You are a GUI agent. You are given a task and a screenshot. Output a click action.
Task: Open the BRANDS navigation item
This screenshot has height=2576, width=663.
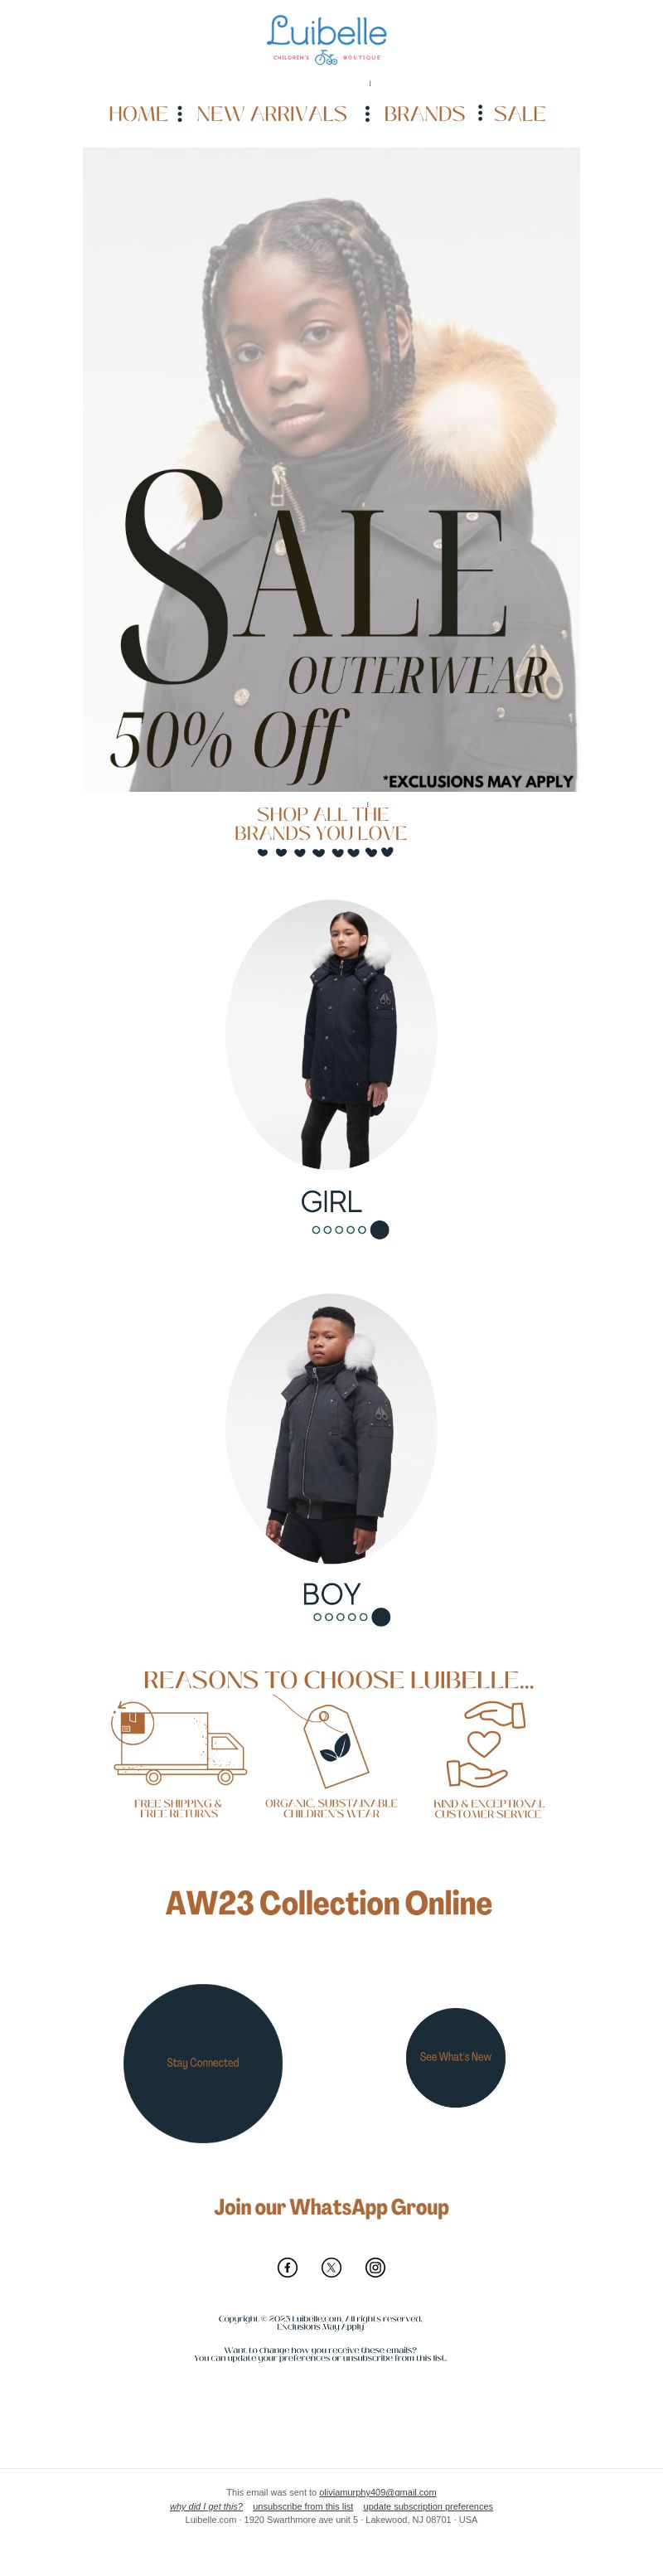(424, 114)
